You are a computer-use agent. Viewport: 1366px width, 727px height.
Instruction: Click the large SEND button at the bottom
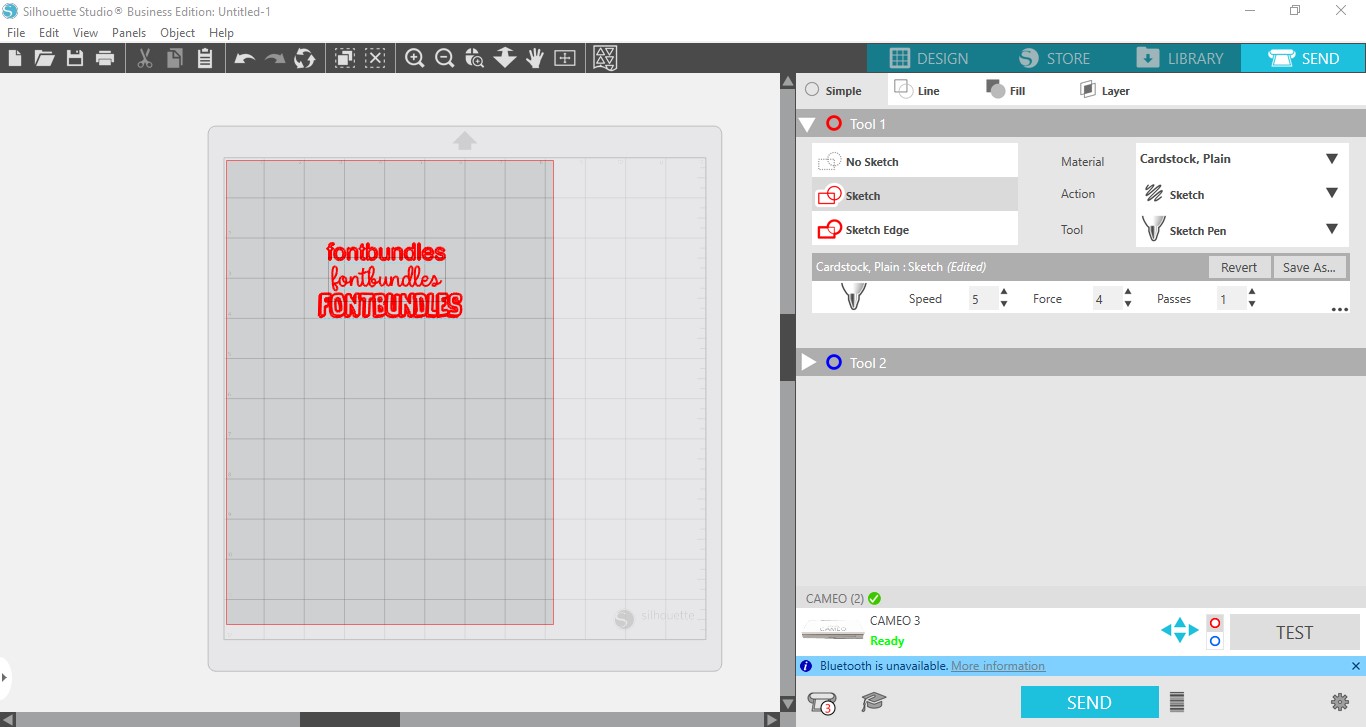pyautogui.click(x=1089, y=702)
